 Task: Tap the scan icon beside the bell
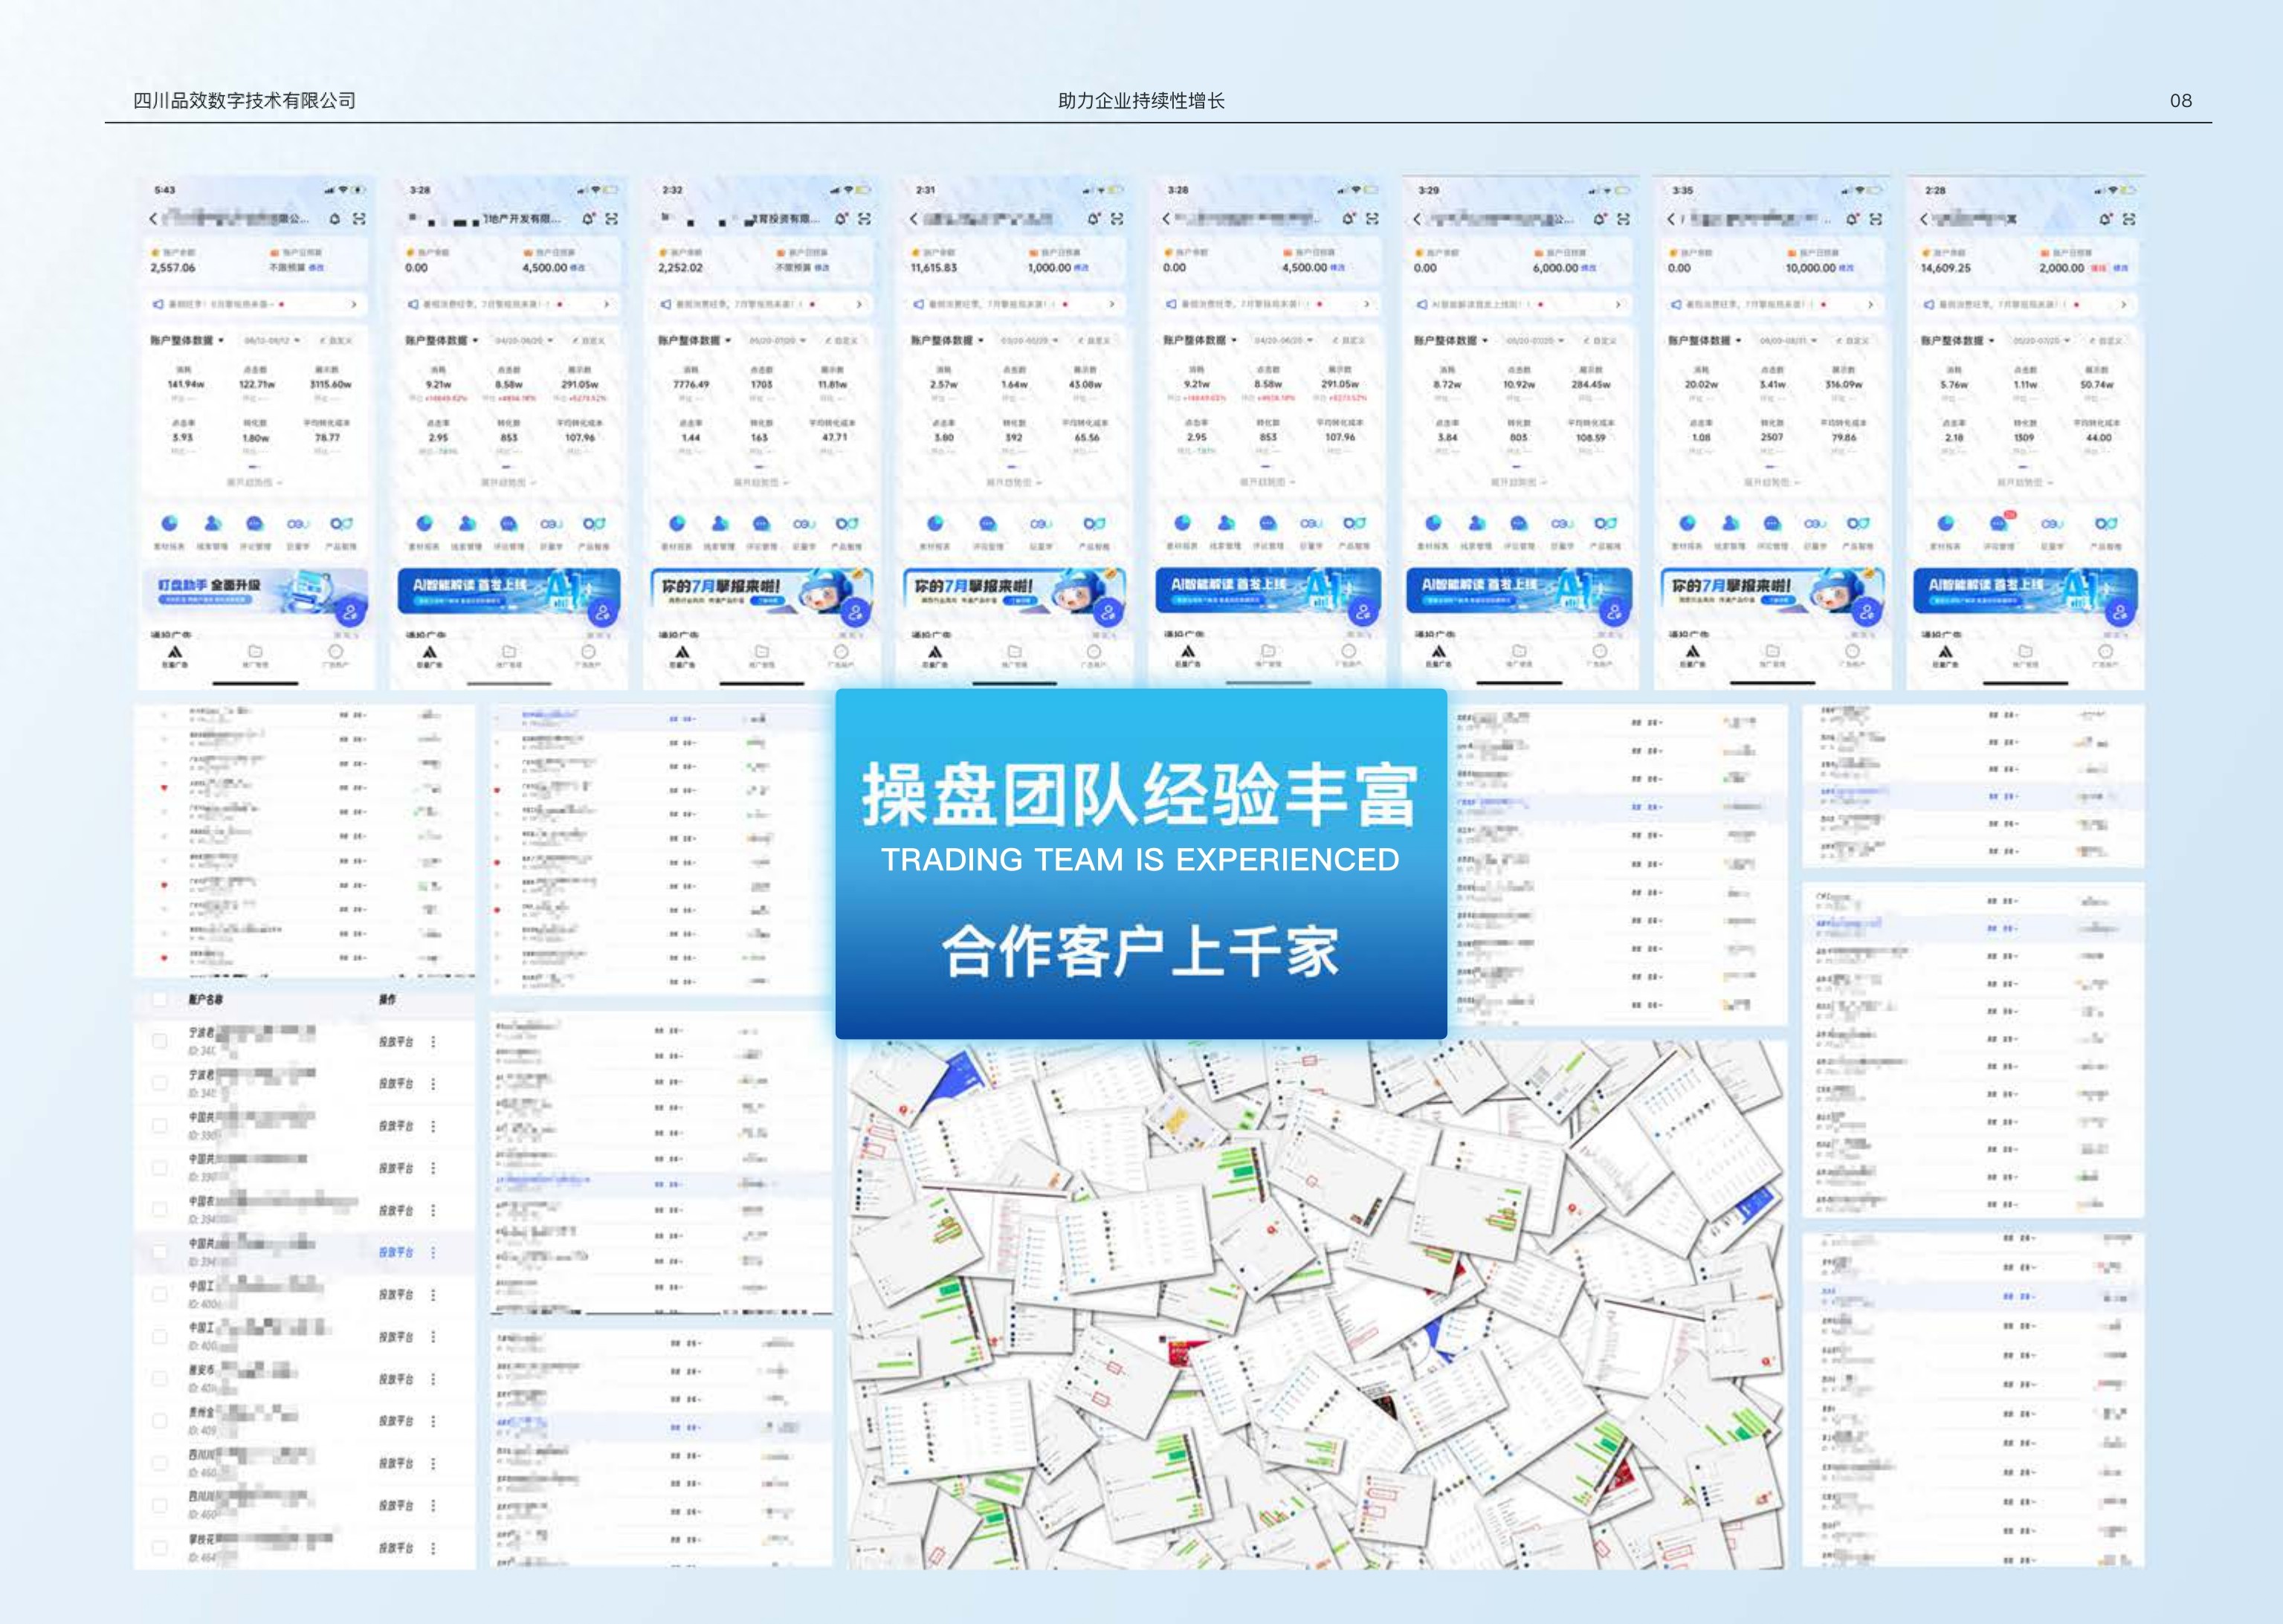tap(359, 219)
